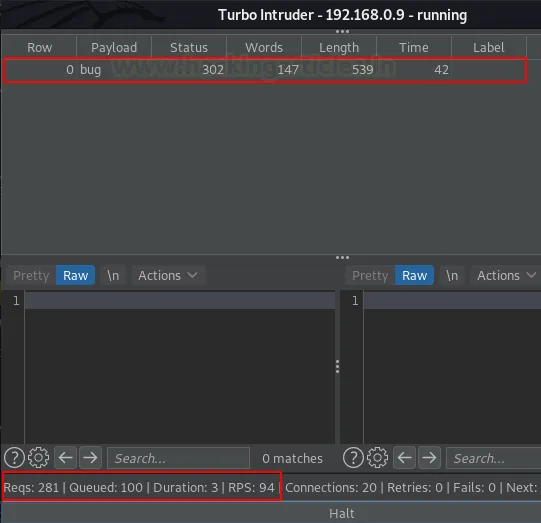Sort results by Payload column
This screenshot has width=541, height=523.
pyautogui.click(x=114, y=47)
